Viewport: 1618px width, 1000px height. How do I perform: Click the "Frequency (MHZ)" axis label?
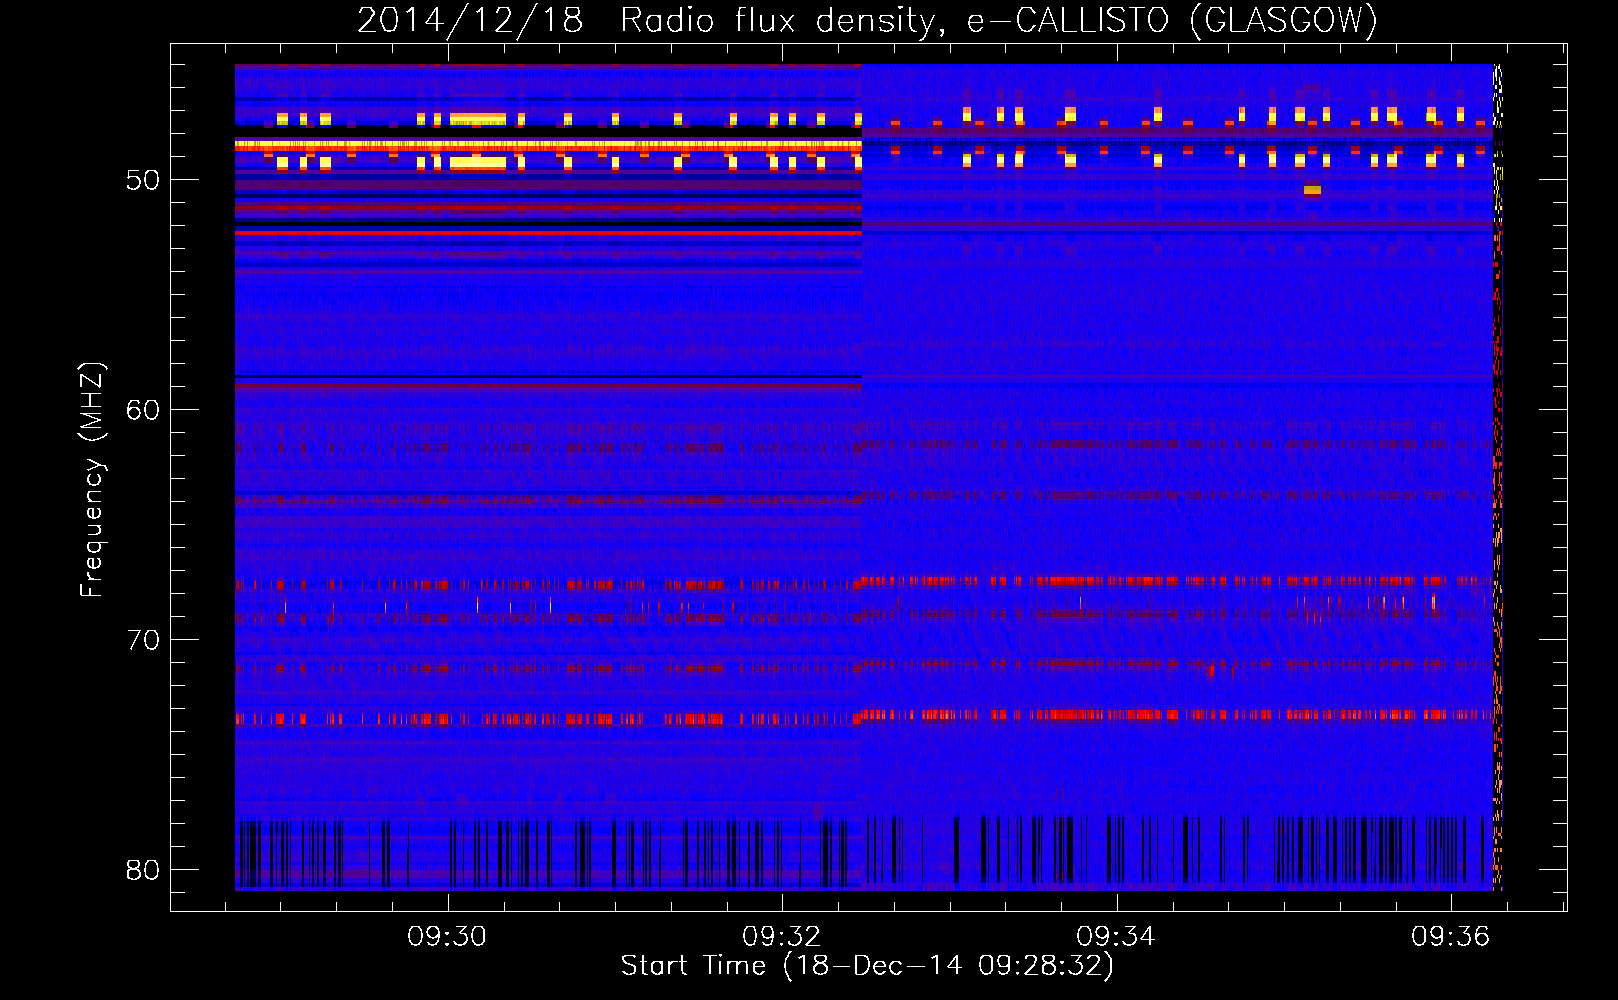coord(92,480)
